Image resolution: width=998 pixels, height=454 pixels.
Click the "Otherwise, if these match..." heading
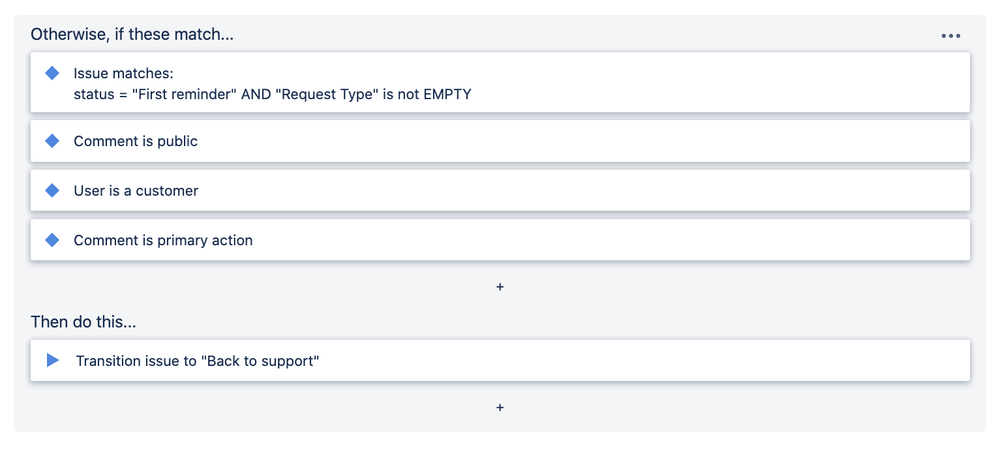point(132,34)
